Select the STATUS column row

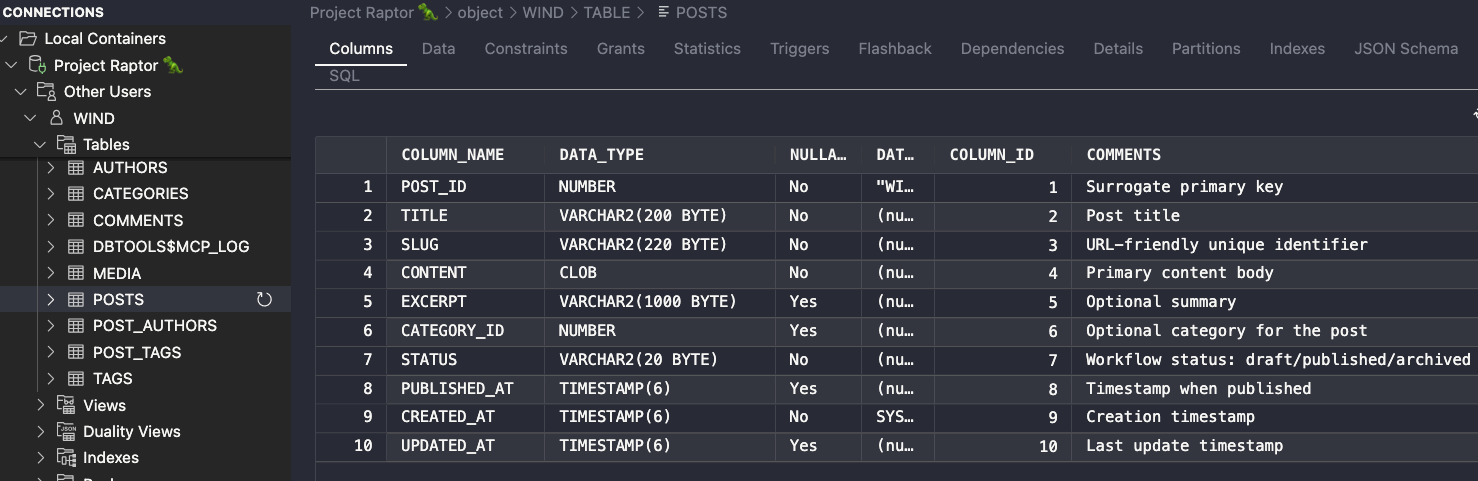point(429,360)
